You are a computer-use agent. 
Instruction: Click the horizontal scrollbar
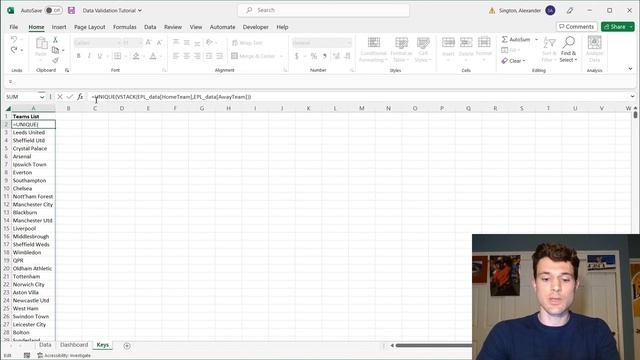tap(433, 346)
